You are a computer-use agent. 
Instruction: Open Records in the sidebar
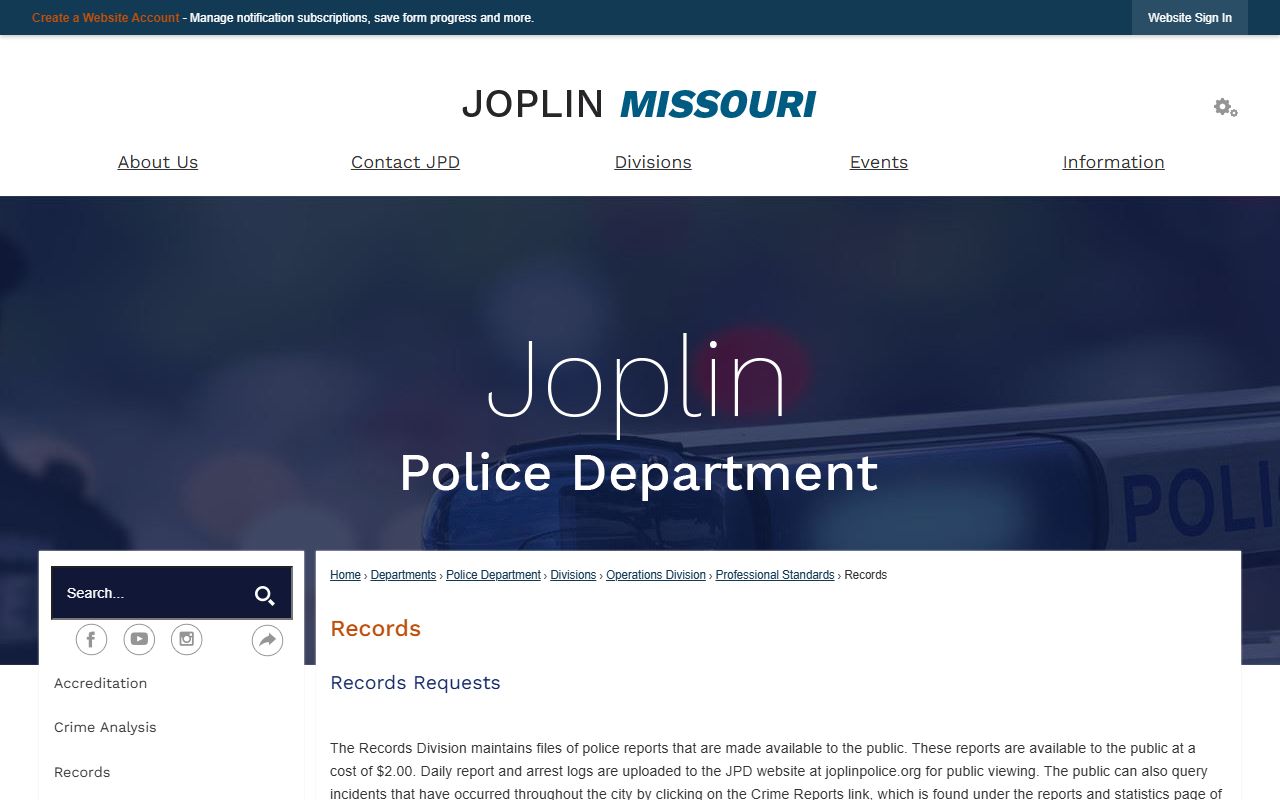pos(82,772)
